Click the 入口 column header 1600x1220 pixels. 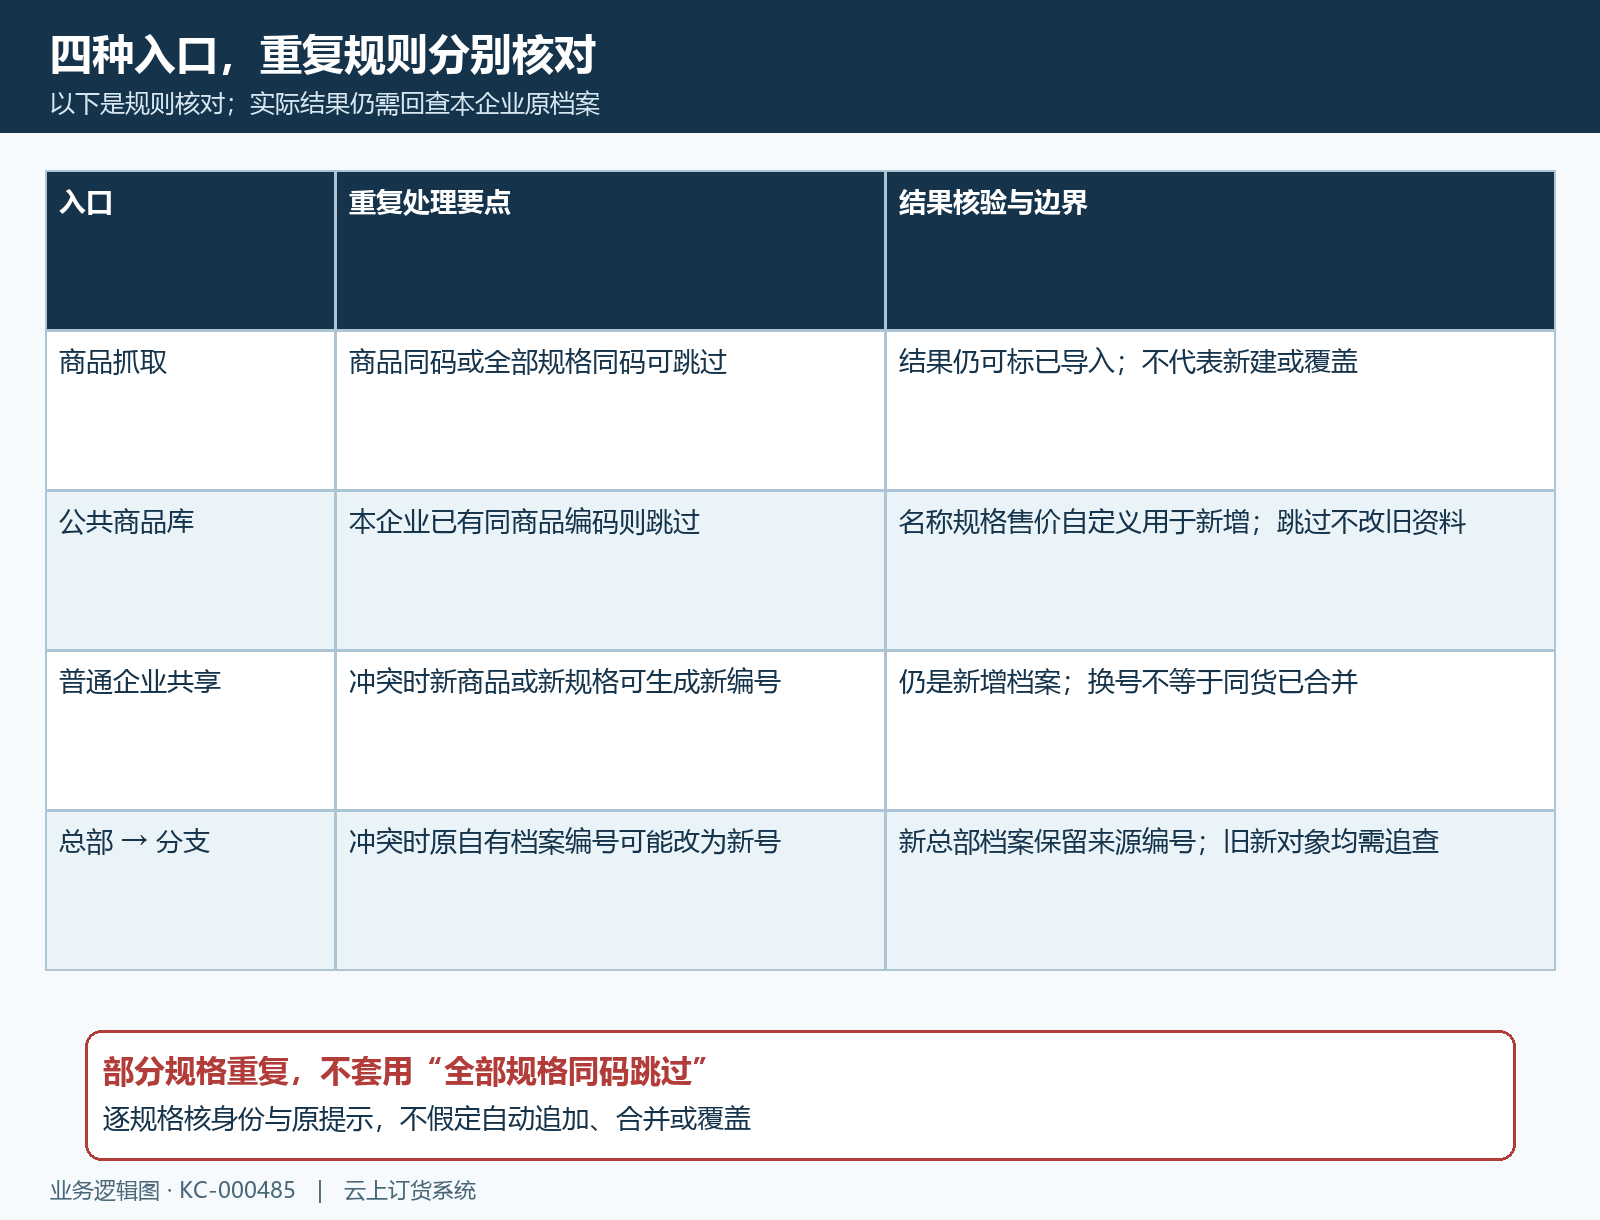(x=190, y=251)
